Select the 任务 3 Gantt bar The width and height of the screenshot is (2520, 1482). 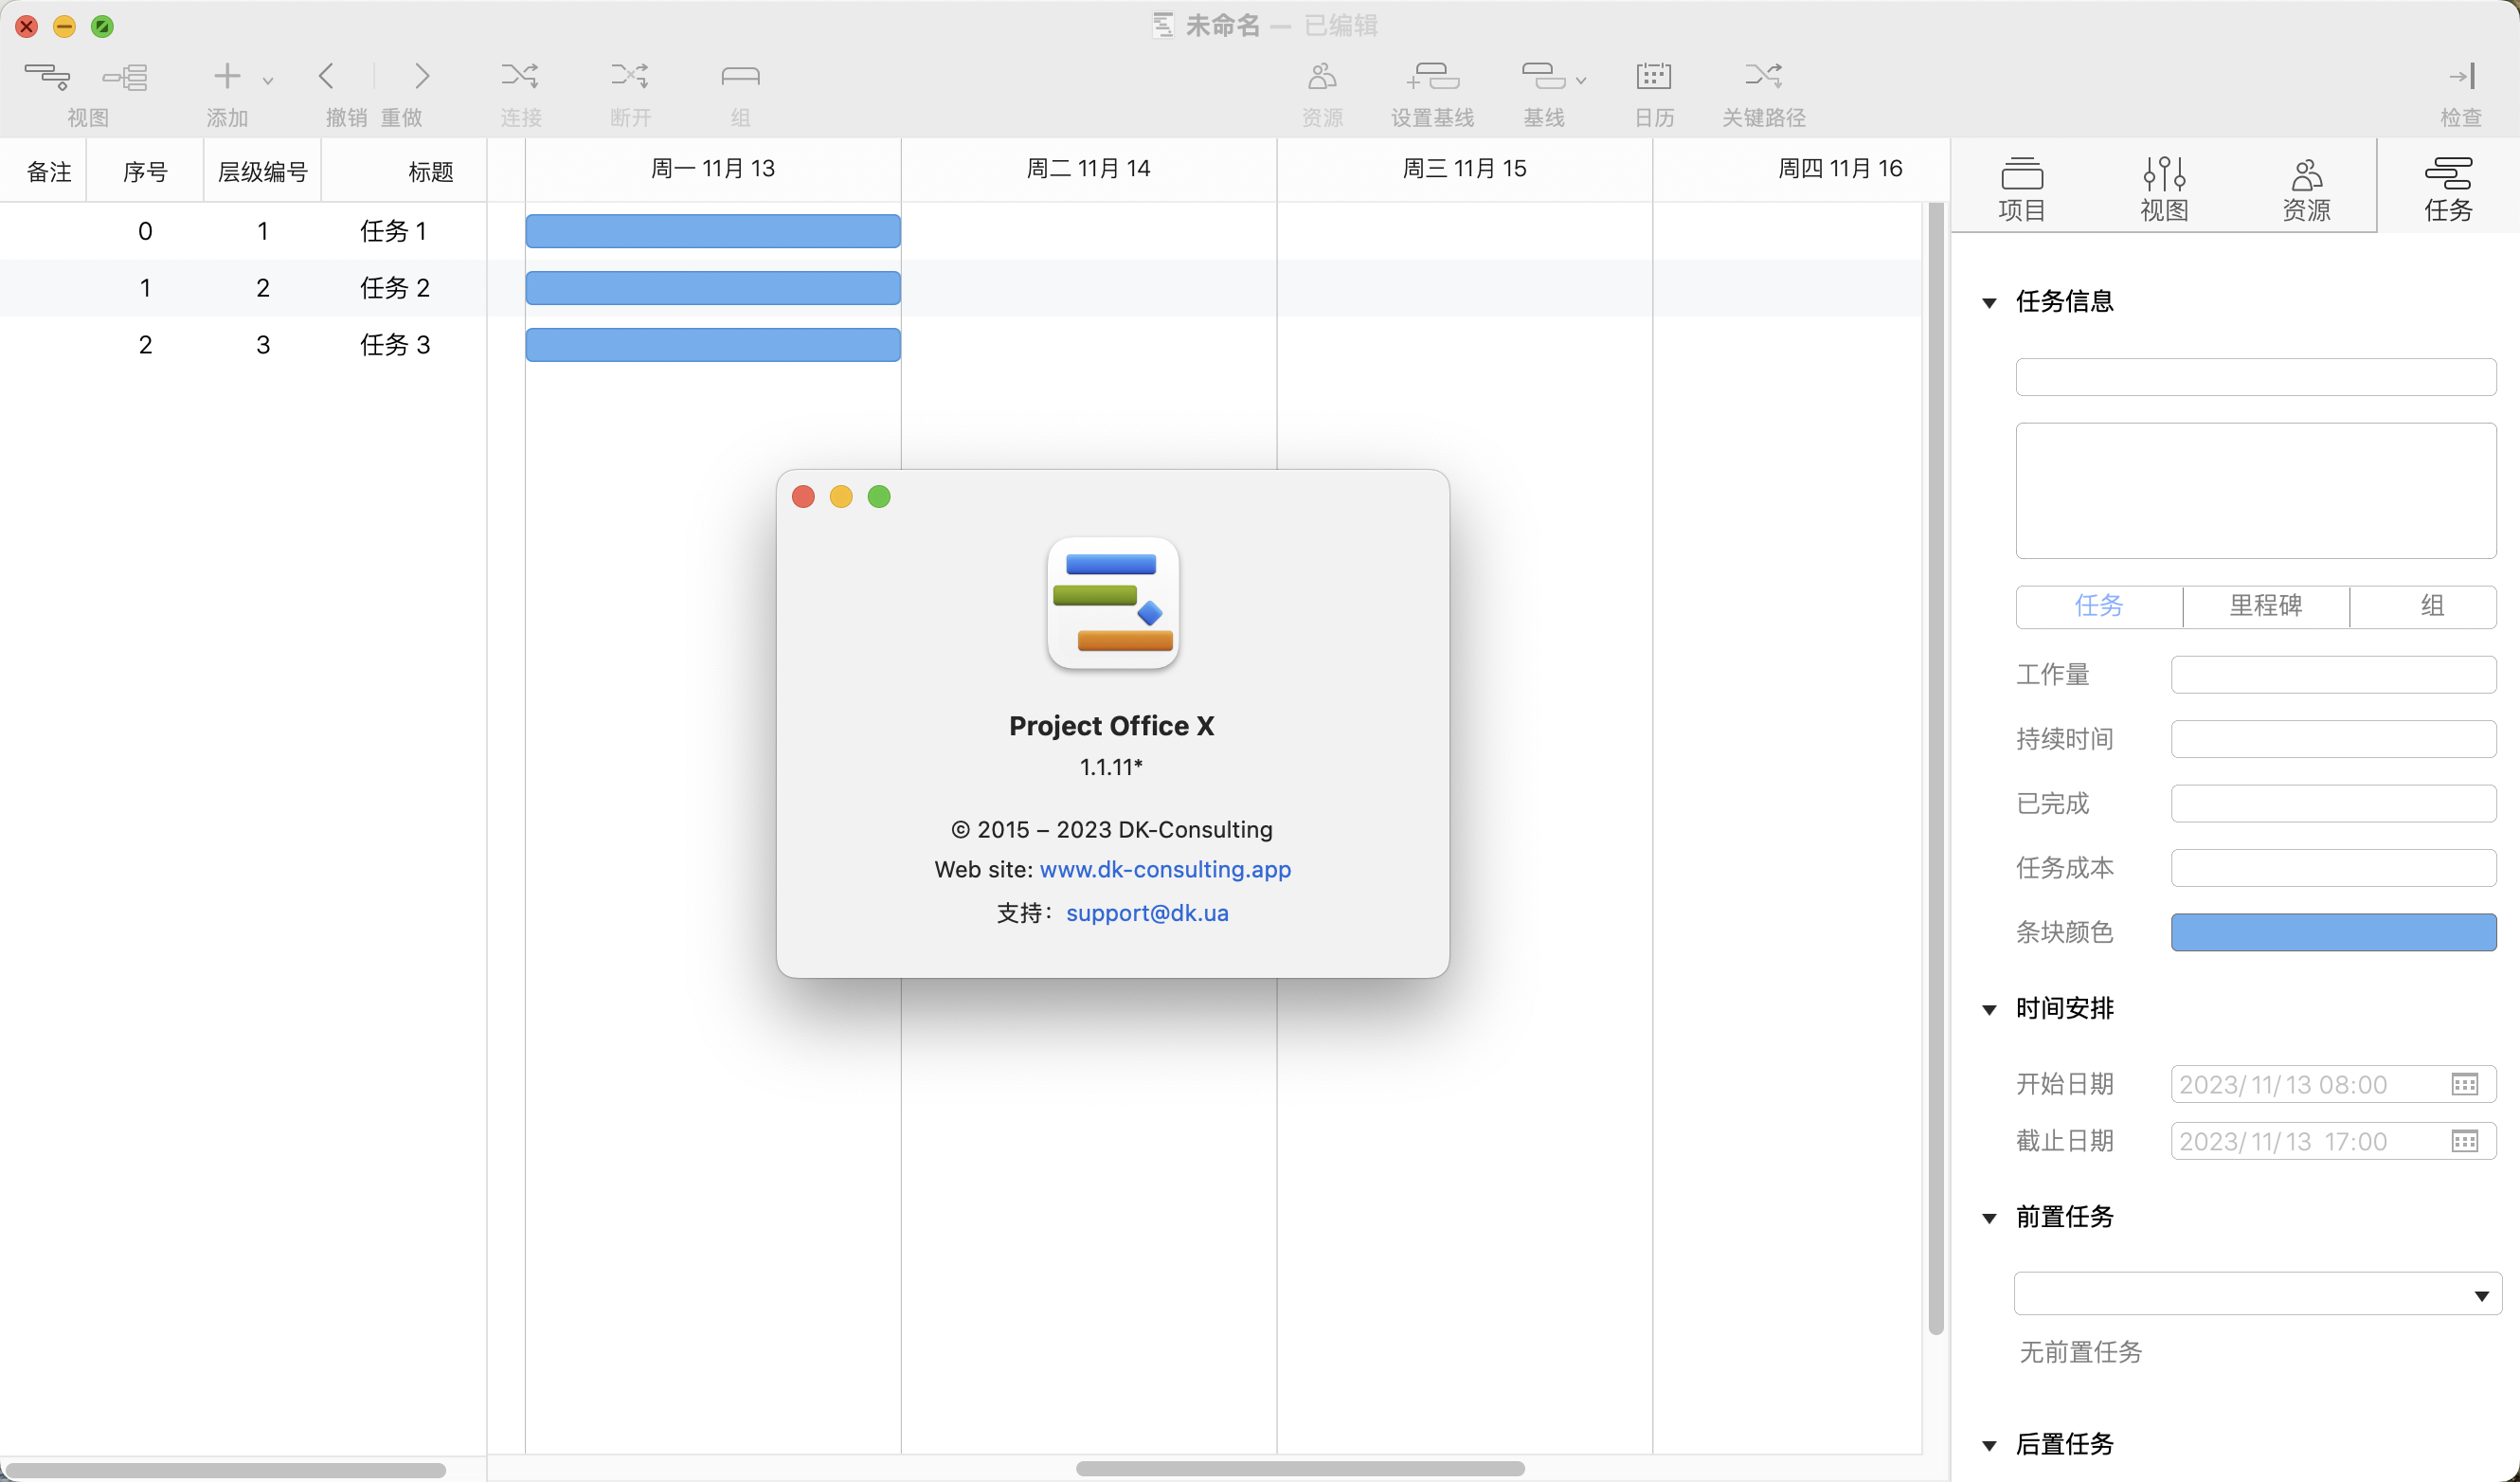coord(713,345)
